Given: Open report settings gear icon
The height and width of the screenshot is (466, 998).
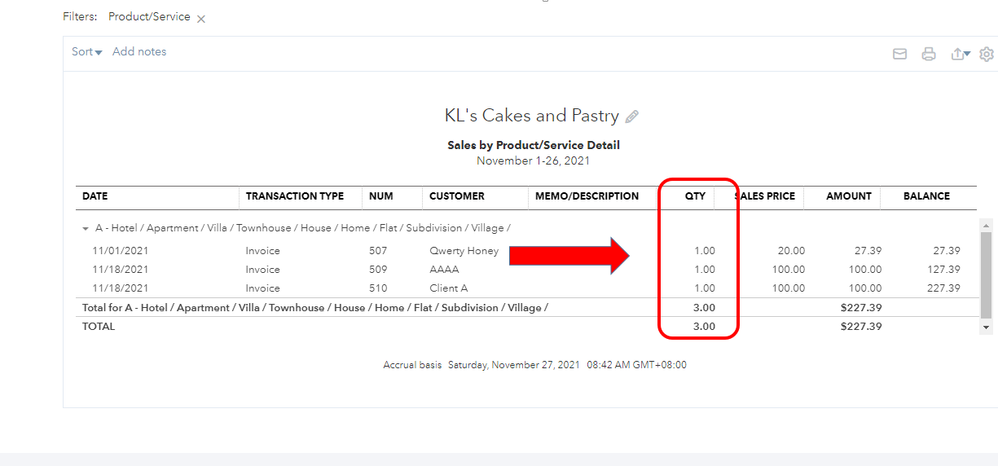Looking at the screenshot, I should click(986, 54).
